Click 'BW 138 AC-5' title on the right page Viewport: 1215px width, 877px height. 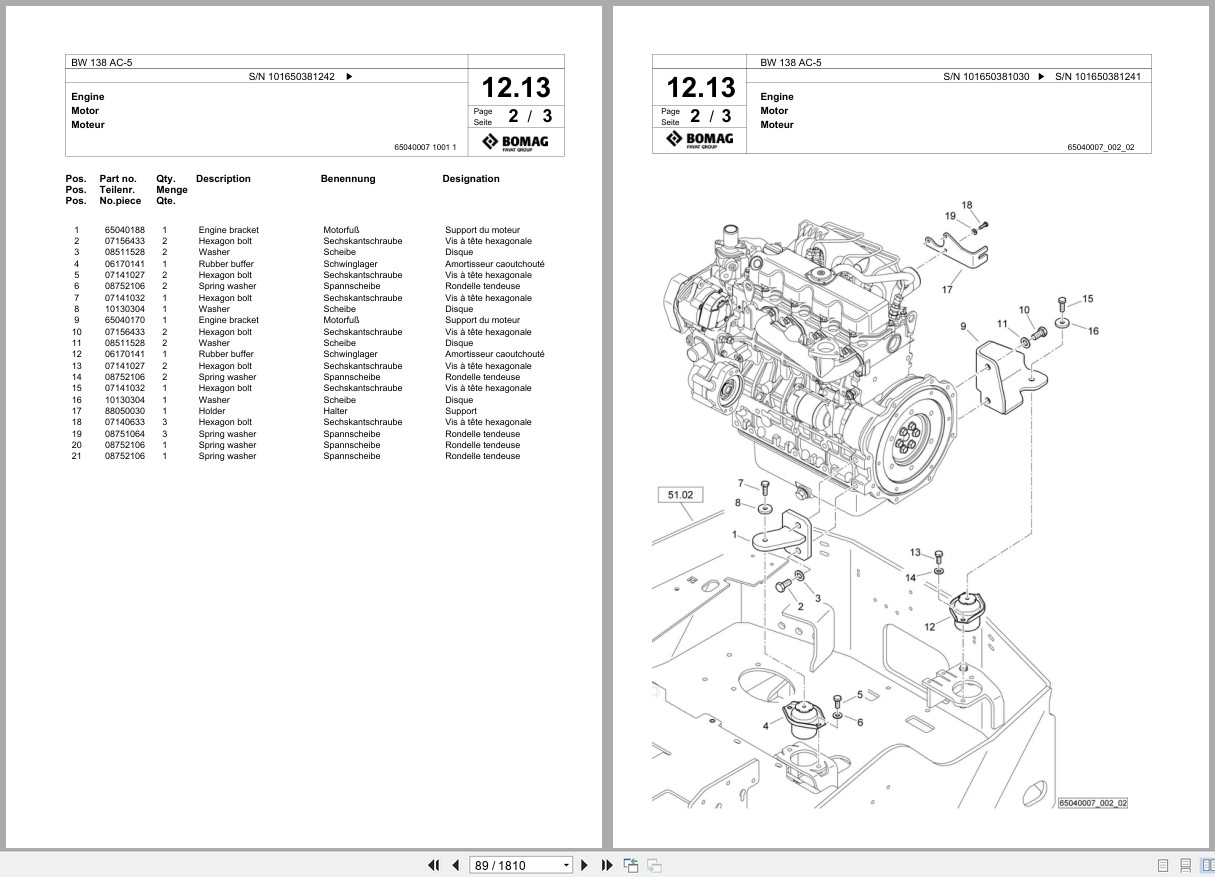[x=791, y=62]
